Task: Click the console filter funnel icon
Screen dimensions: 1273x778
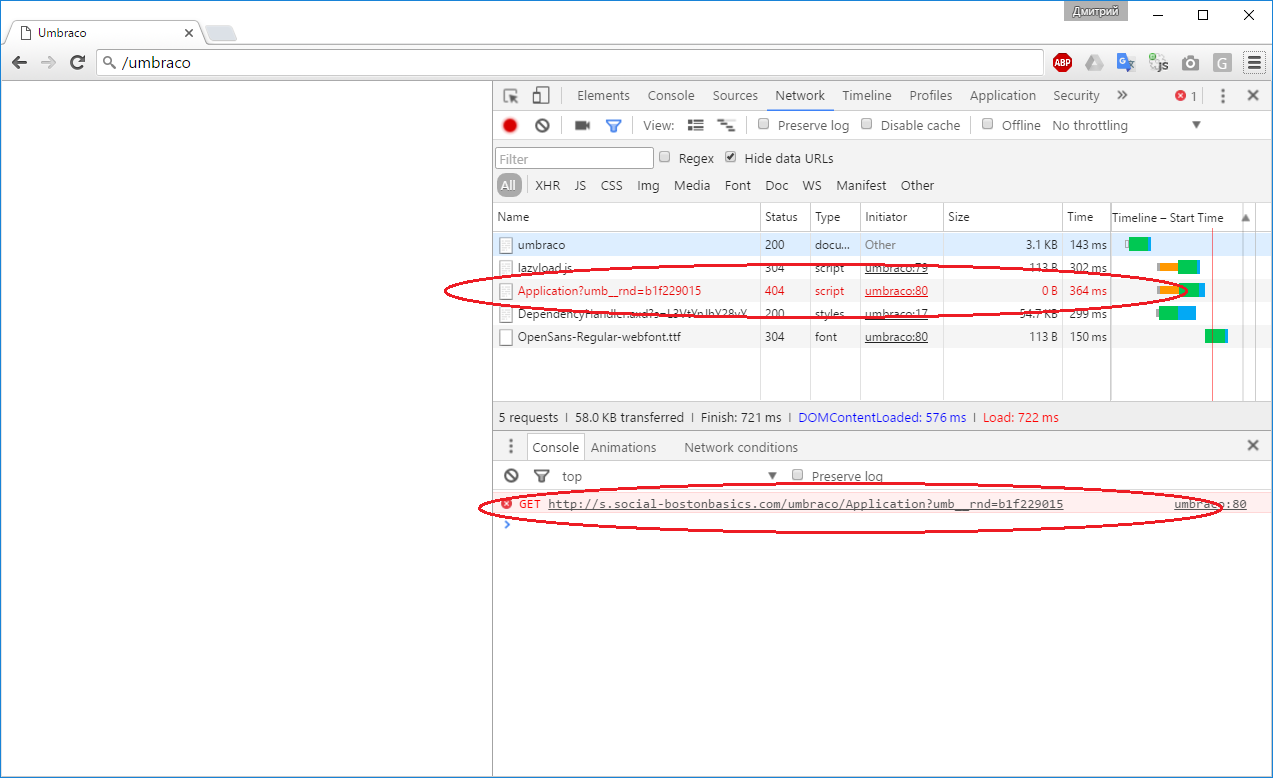Action: click(x=541, y=476)
